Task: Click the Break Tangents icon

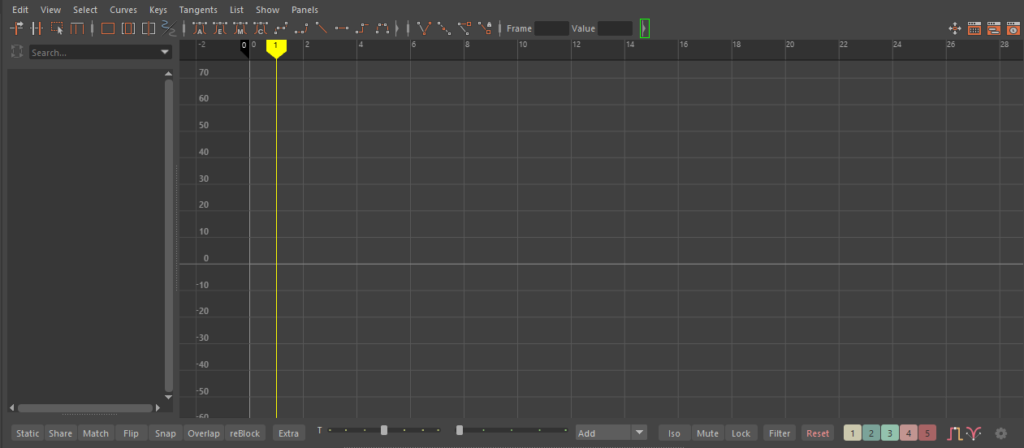Action: click(x=425, y=29)
